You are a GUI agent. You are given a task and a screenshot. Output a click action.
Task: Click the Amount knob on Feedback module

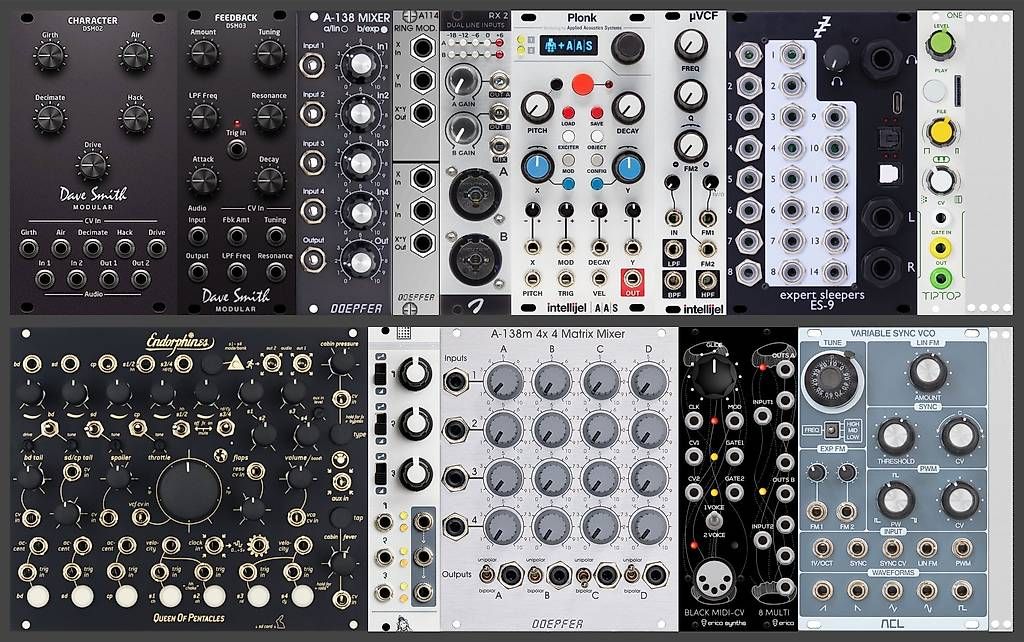pos(204,54)
